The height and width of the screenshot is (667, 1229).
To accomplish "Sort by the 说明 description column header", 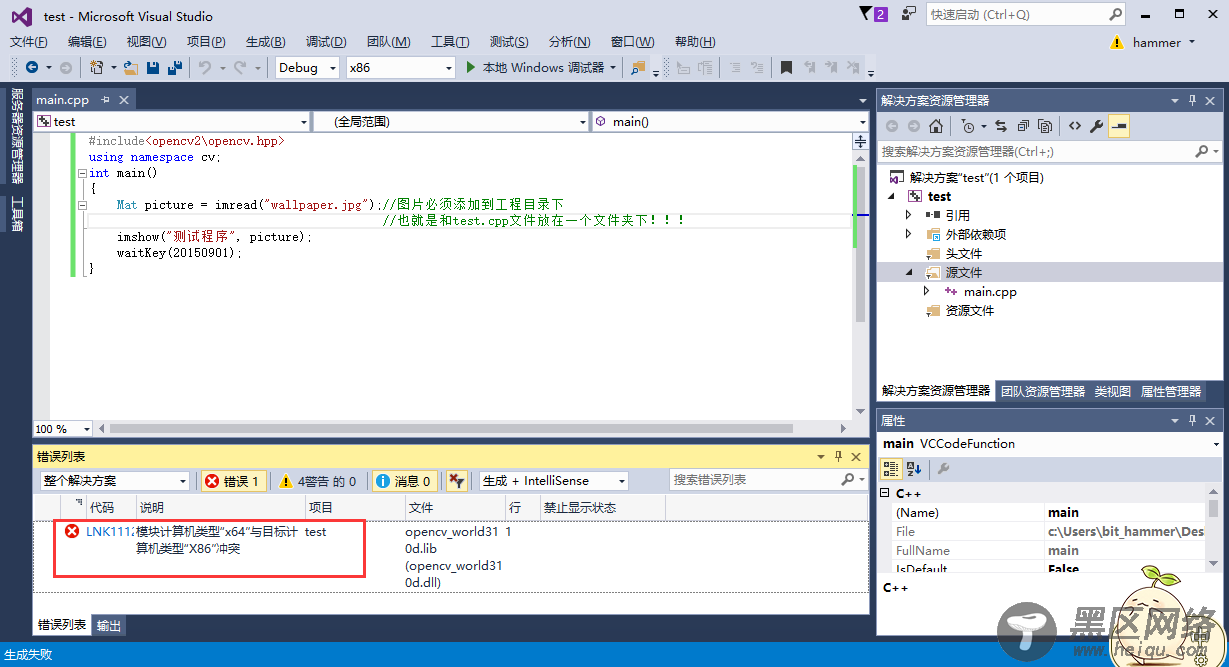I will pos(219,508).
